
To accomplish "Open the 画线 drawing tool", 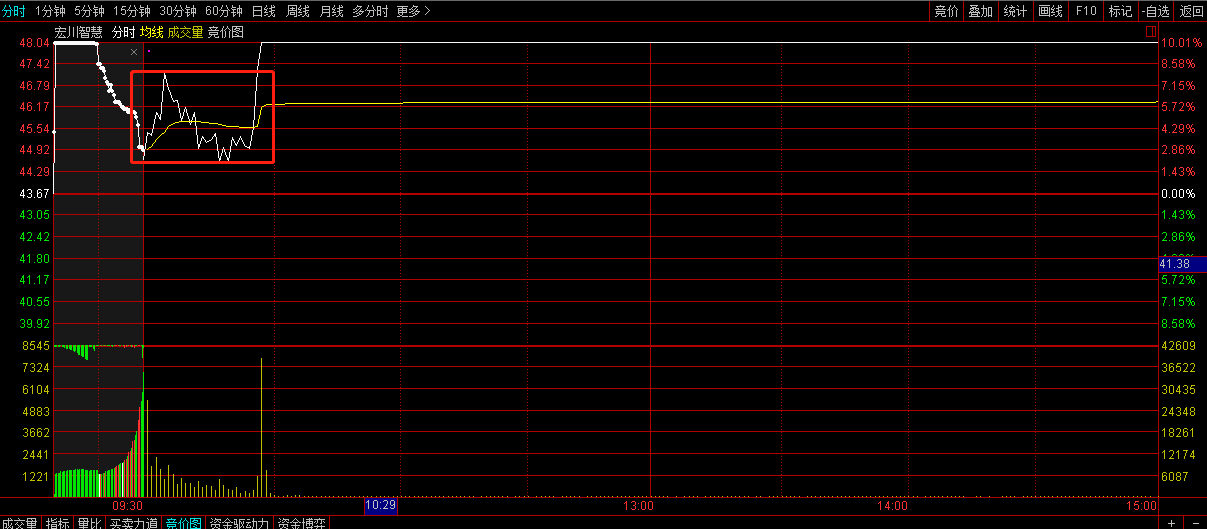I will (1050, 11).
